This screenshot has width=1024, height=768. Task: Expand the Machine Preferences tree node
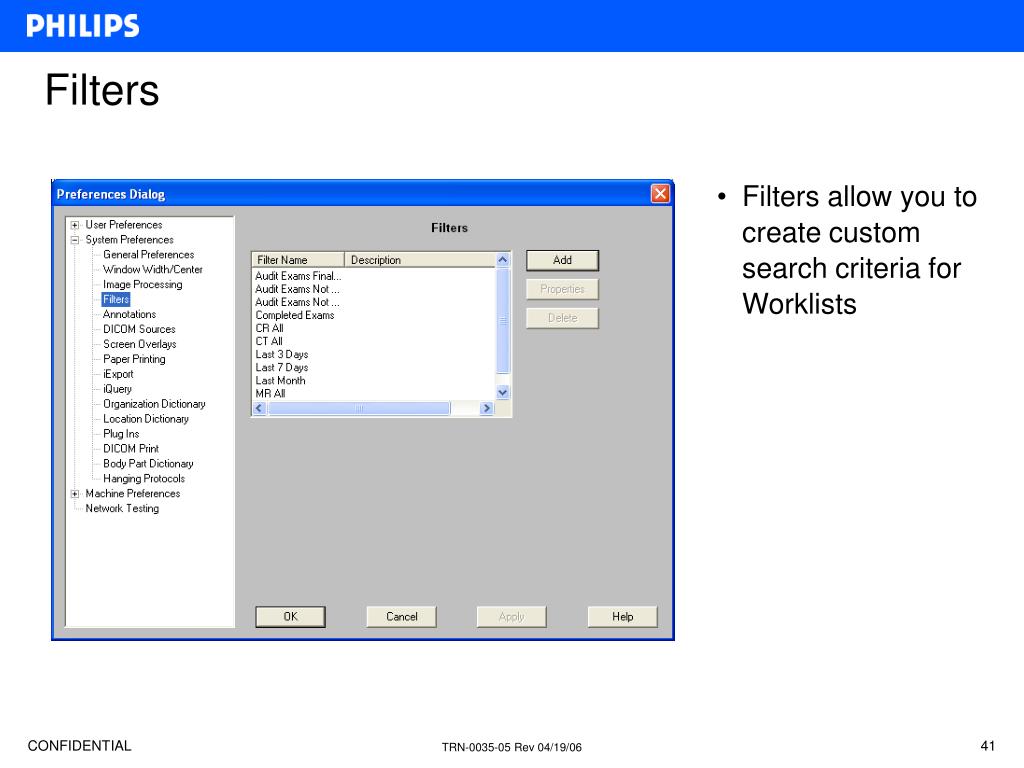[75, 494]
